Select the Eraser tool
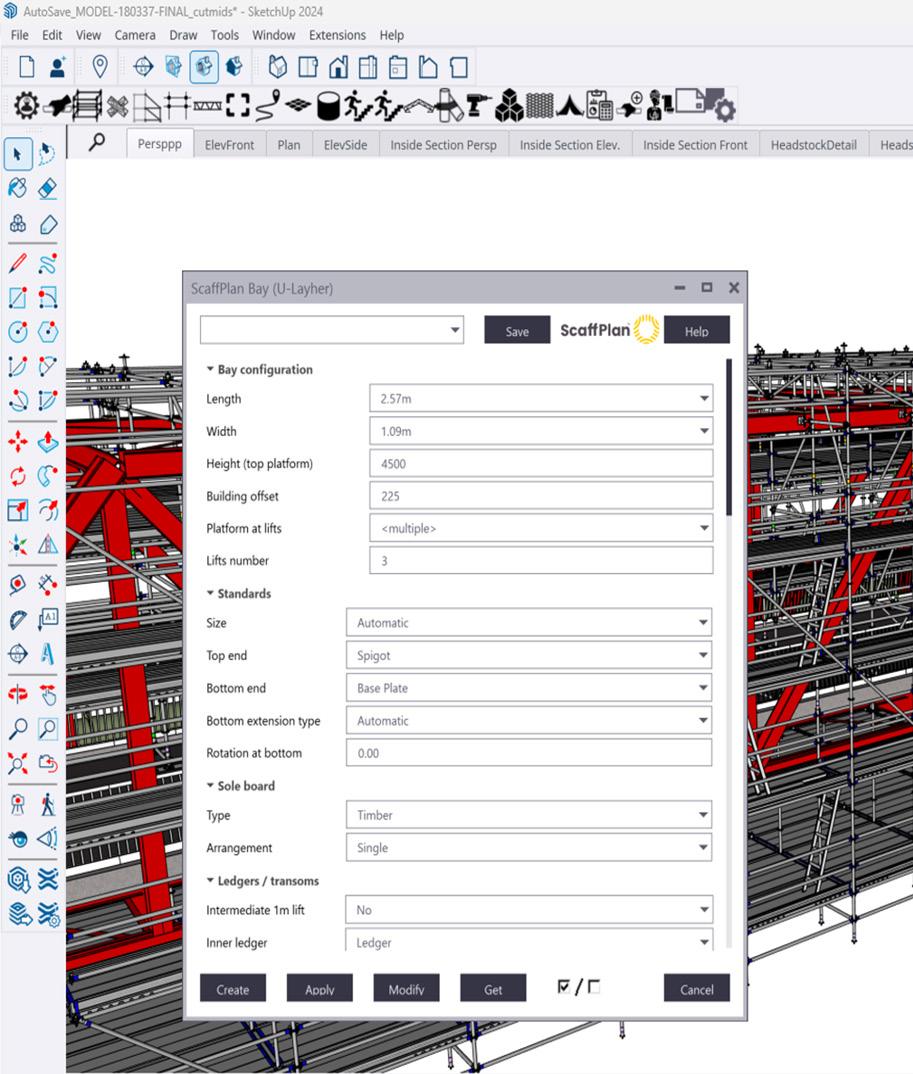Viewport: 913px width, 1074px height. (47, 188)
